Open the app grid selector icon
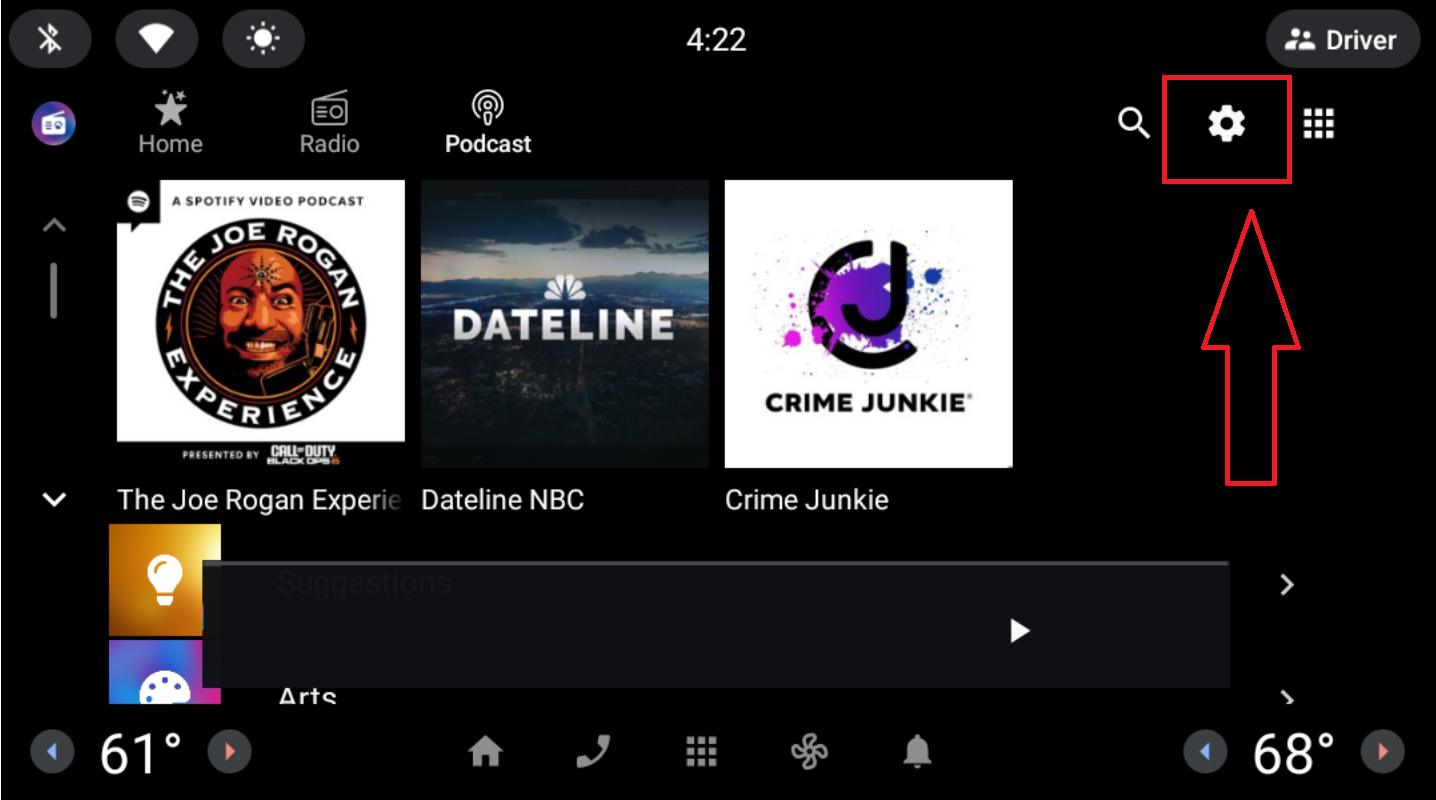The image size is (1436, 800). [x=1319, y=124]
